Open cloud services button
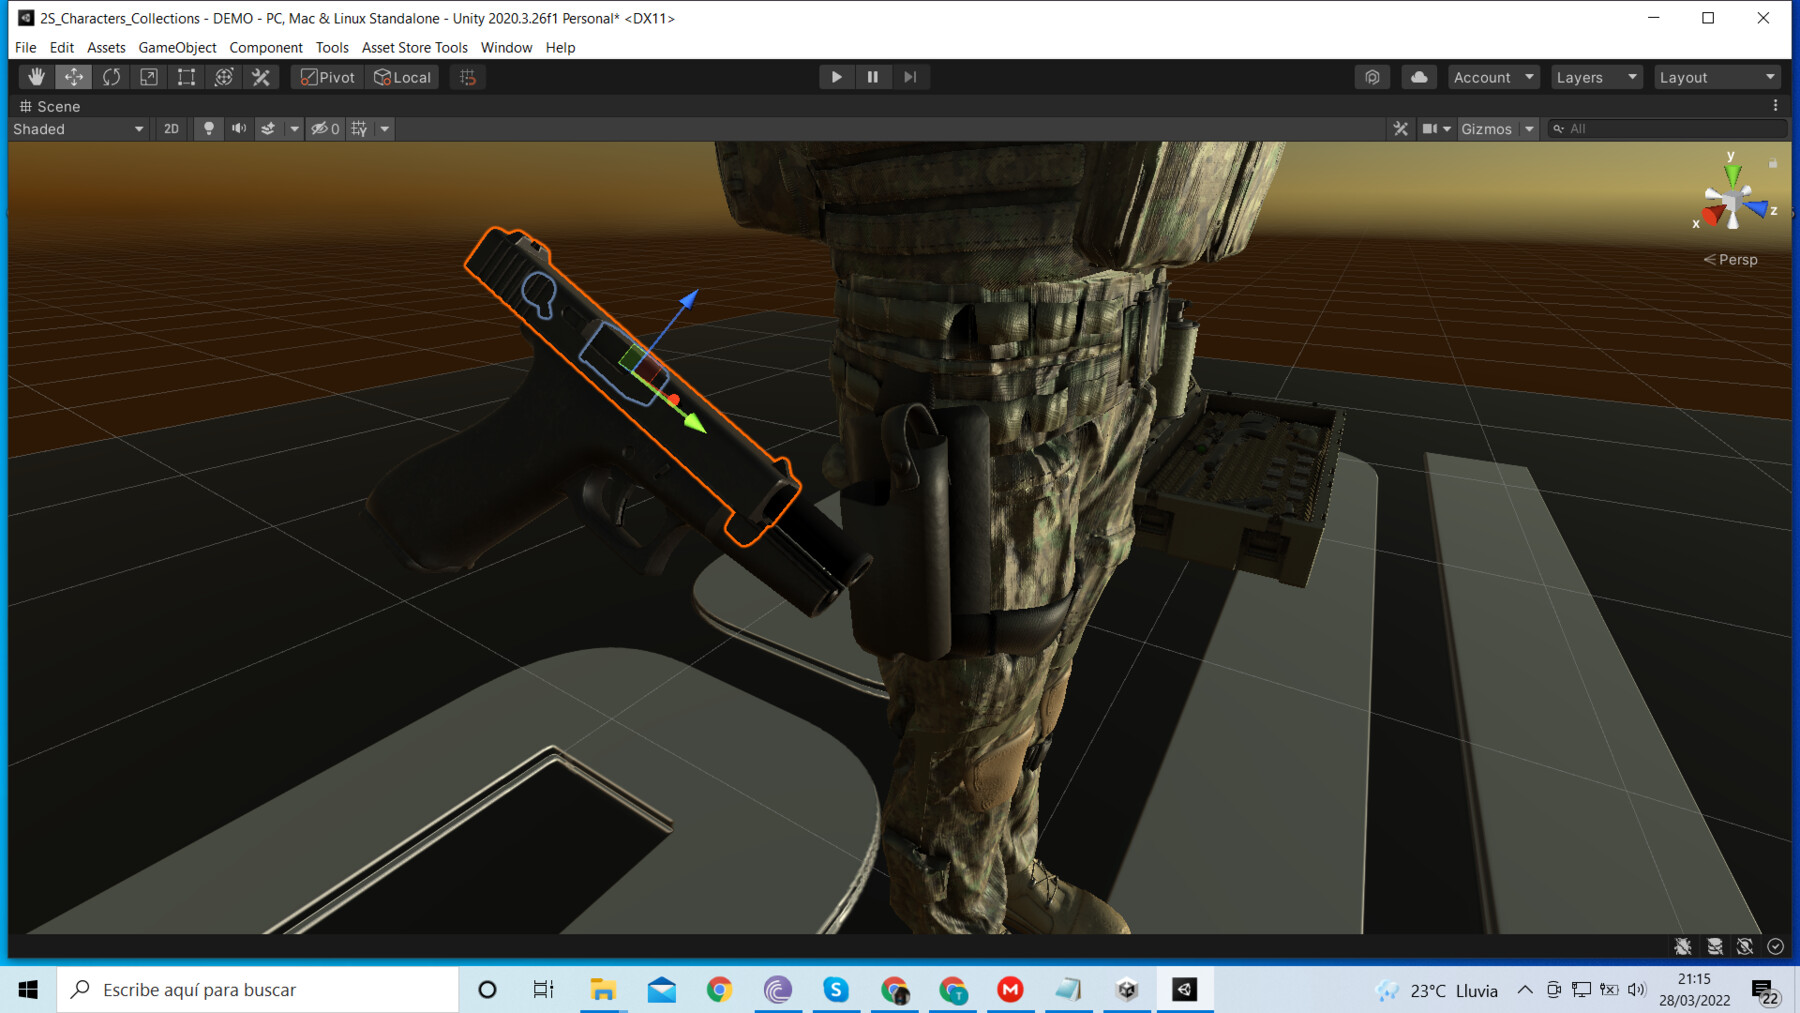The image size is (1800, 1013). pos(1419,77)
